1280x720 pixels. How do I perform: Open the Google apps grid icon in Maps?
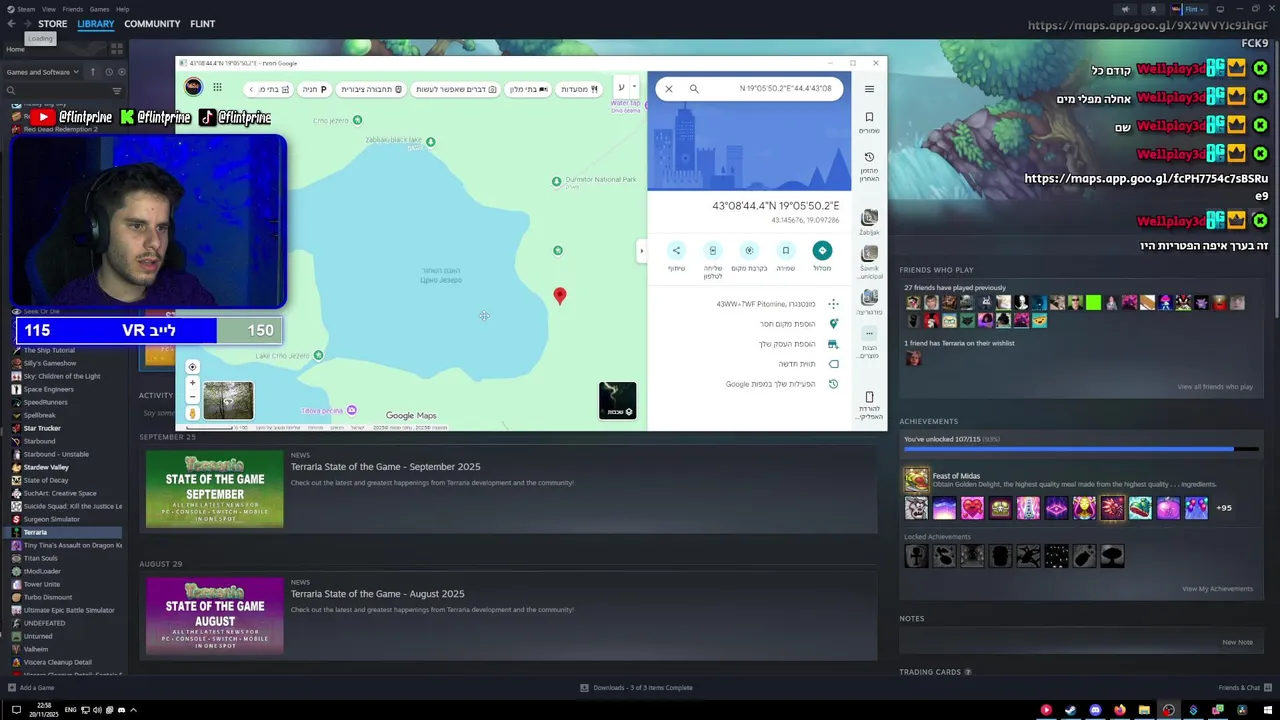click(217, 88)
